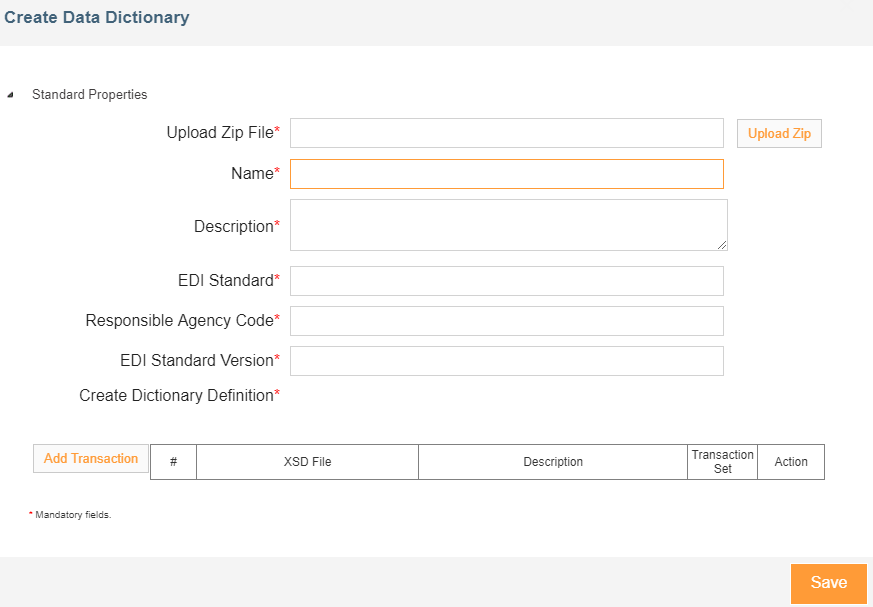Click the Create Dictionary Definition label

click(176, 396)
